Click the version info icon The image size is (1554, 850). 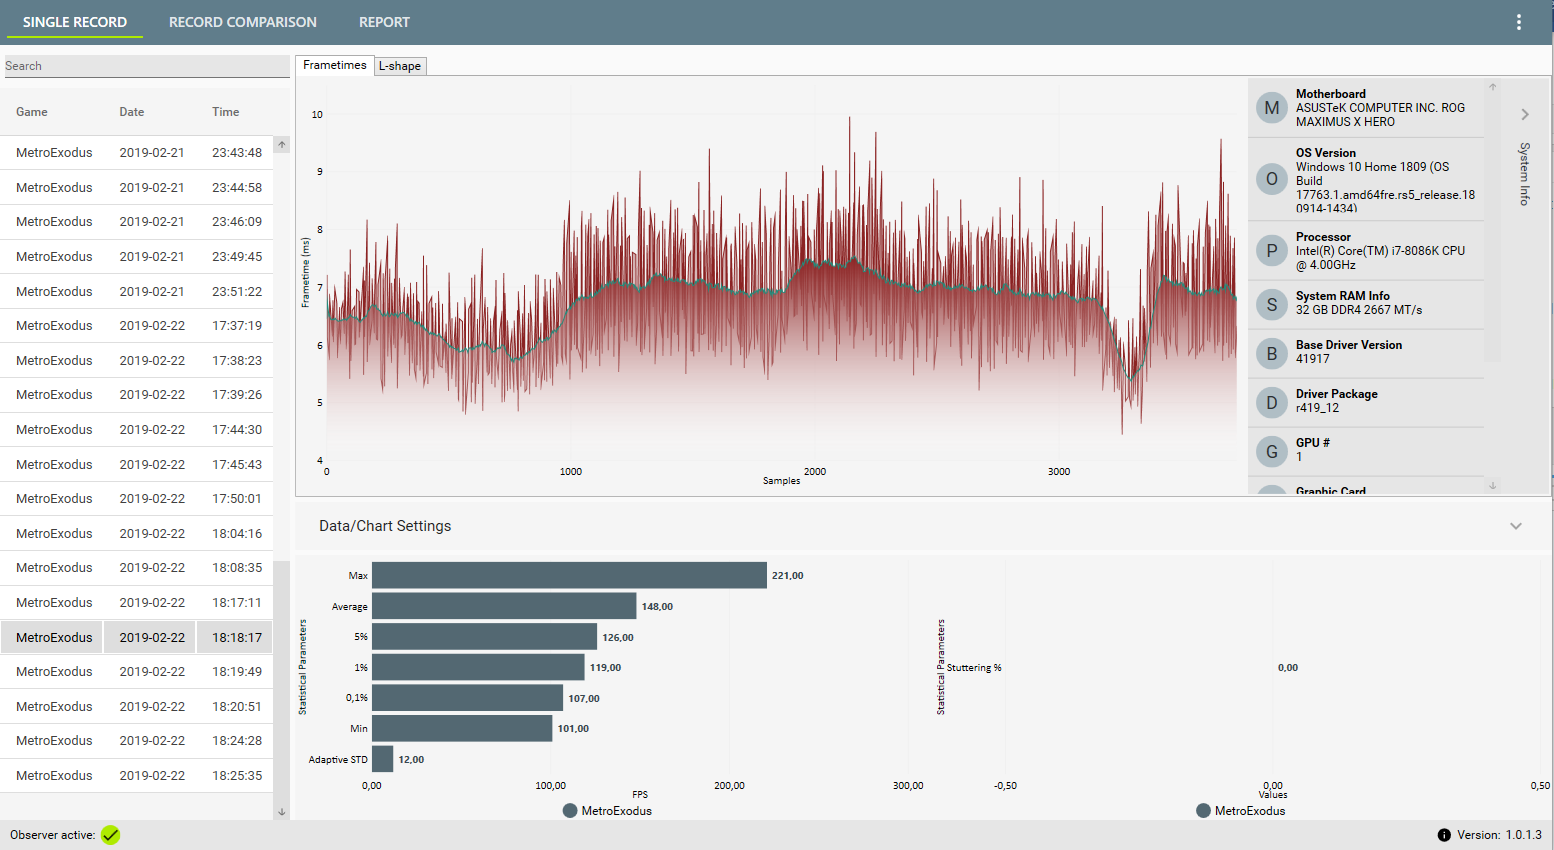[1444, 835]
